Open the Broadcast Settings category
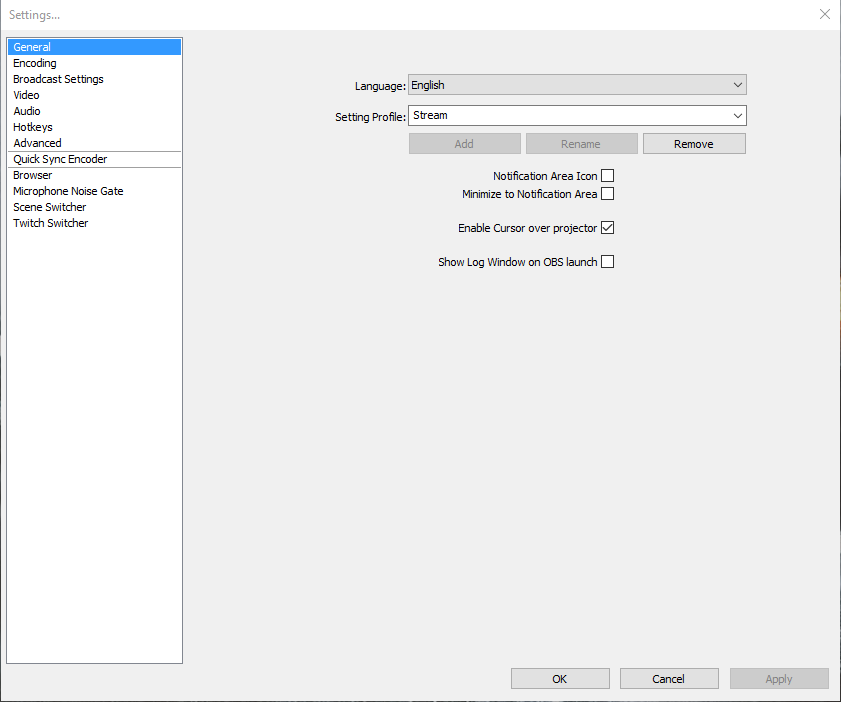Image resolution: width=841 pixels, height=702 pixels. (94, 79)
